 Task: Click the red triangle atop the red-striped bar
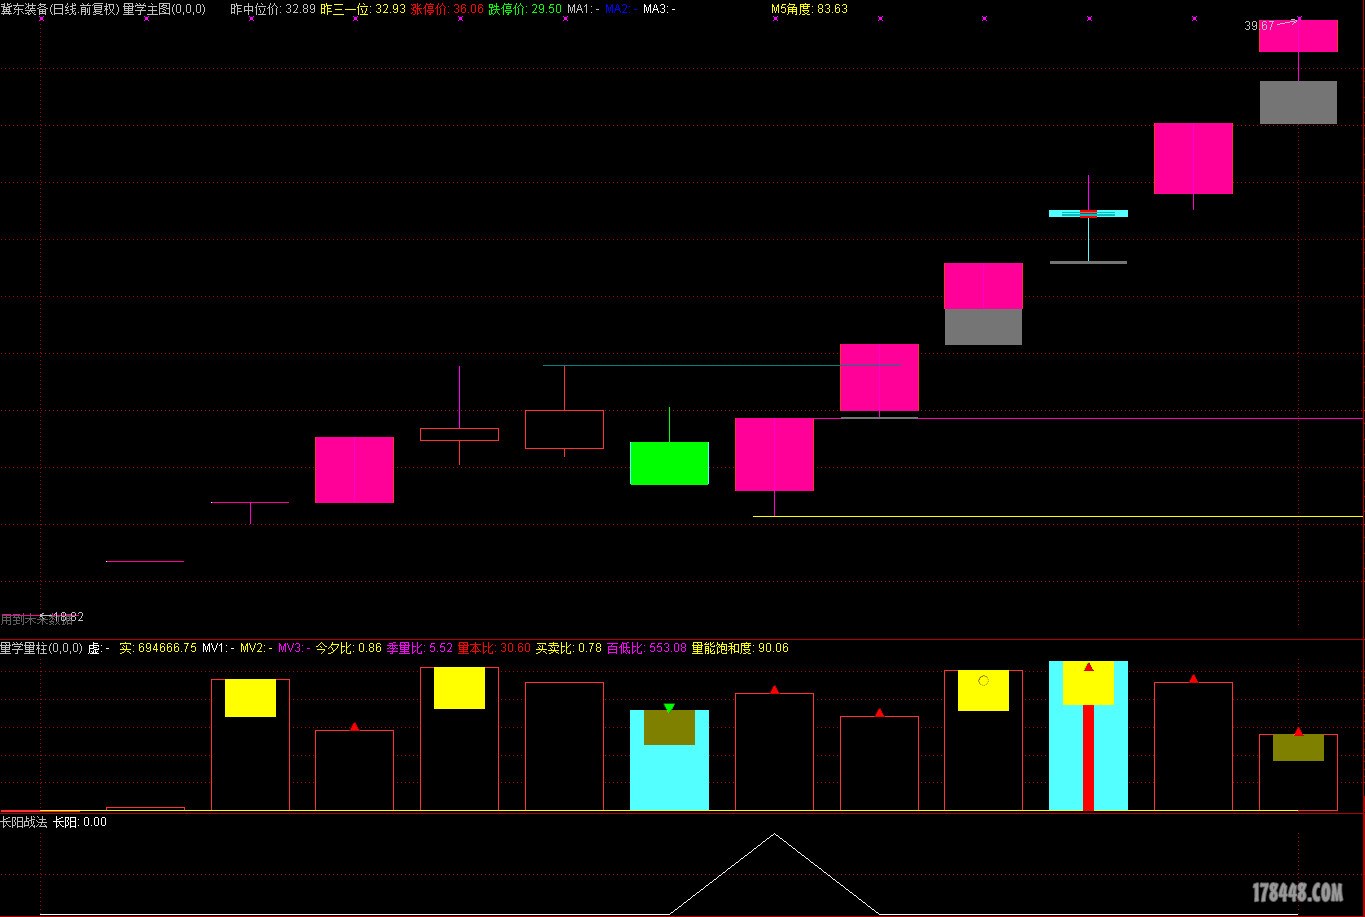[1088, 667]
